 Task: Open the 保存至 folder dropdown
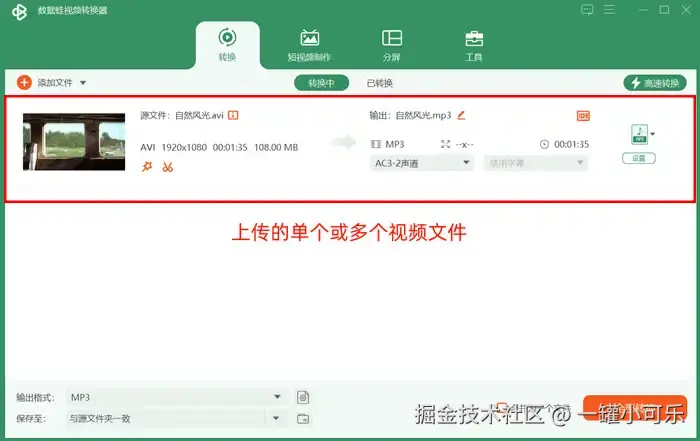(176, 419)
